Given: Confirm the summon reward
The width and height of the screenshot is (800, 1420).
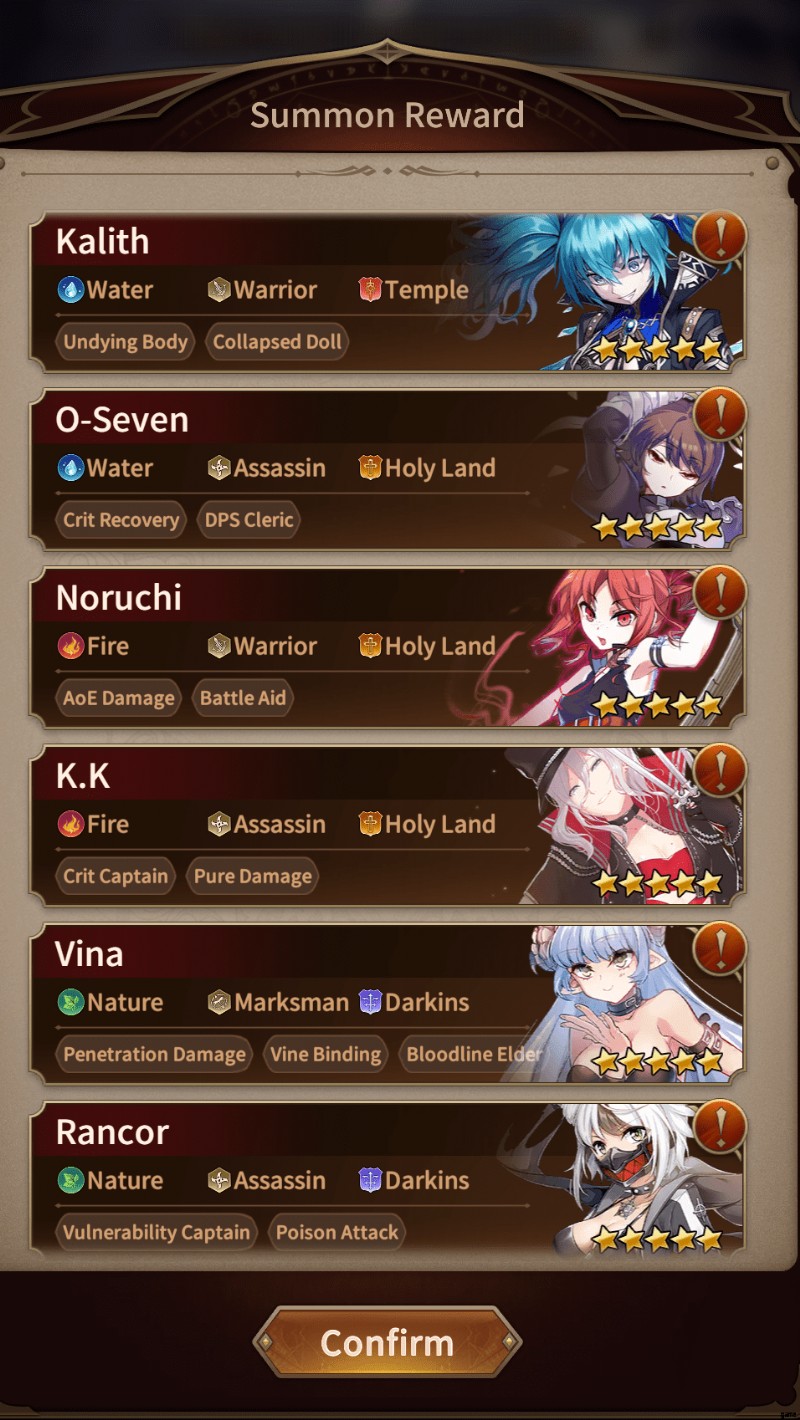Looking at the screenshot, I should (387, 1342).
